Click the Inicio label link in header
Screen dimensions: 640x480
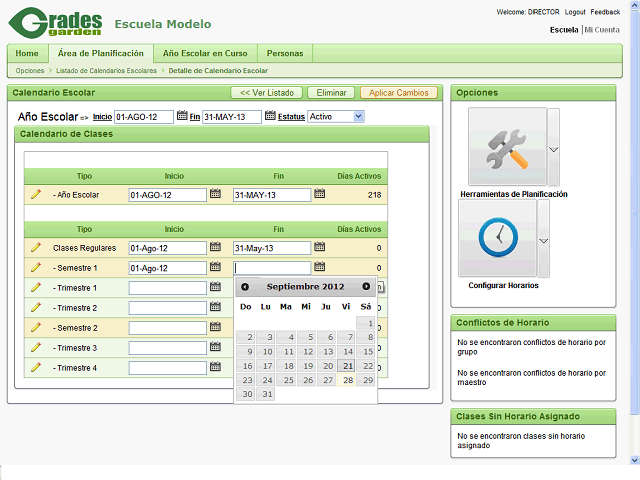[102, 117]
